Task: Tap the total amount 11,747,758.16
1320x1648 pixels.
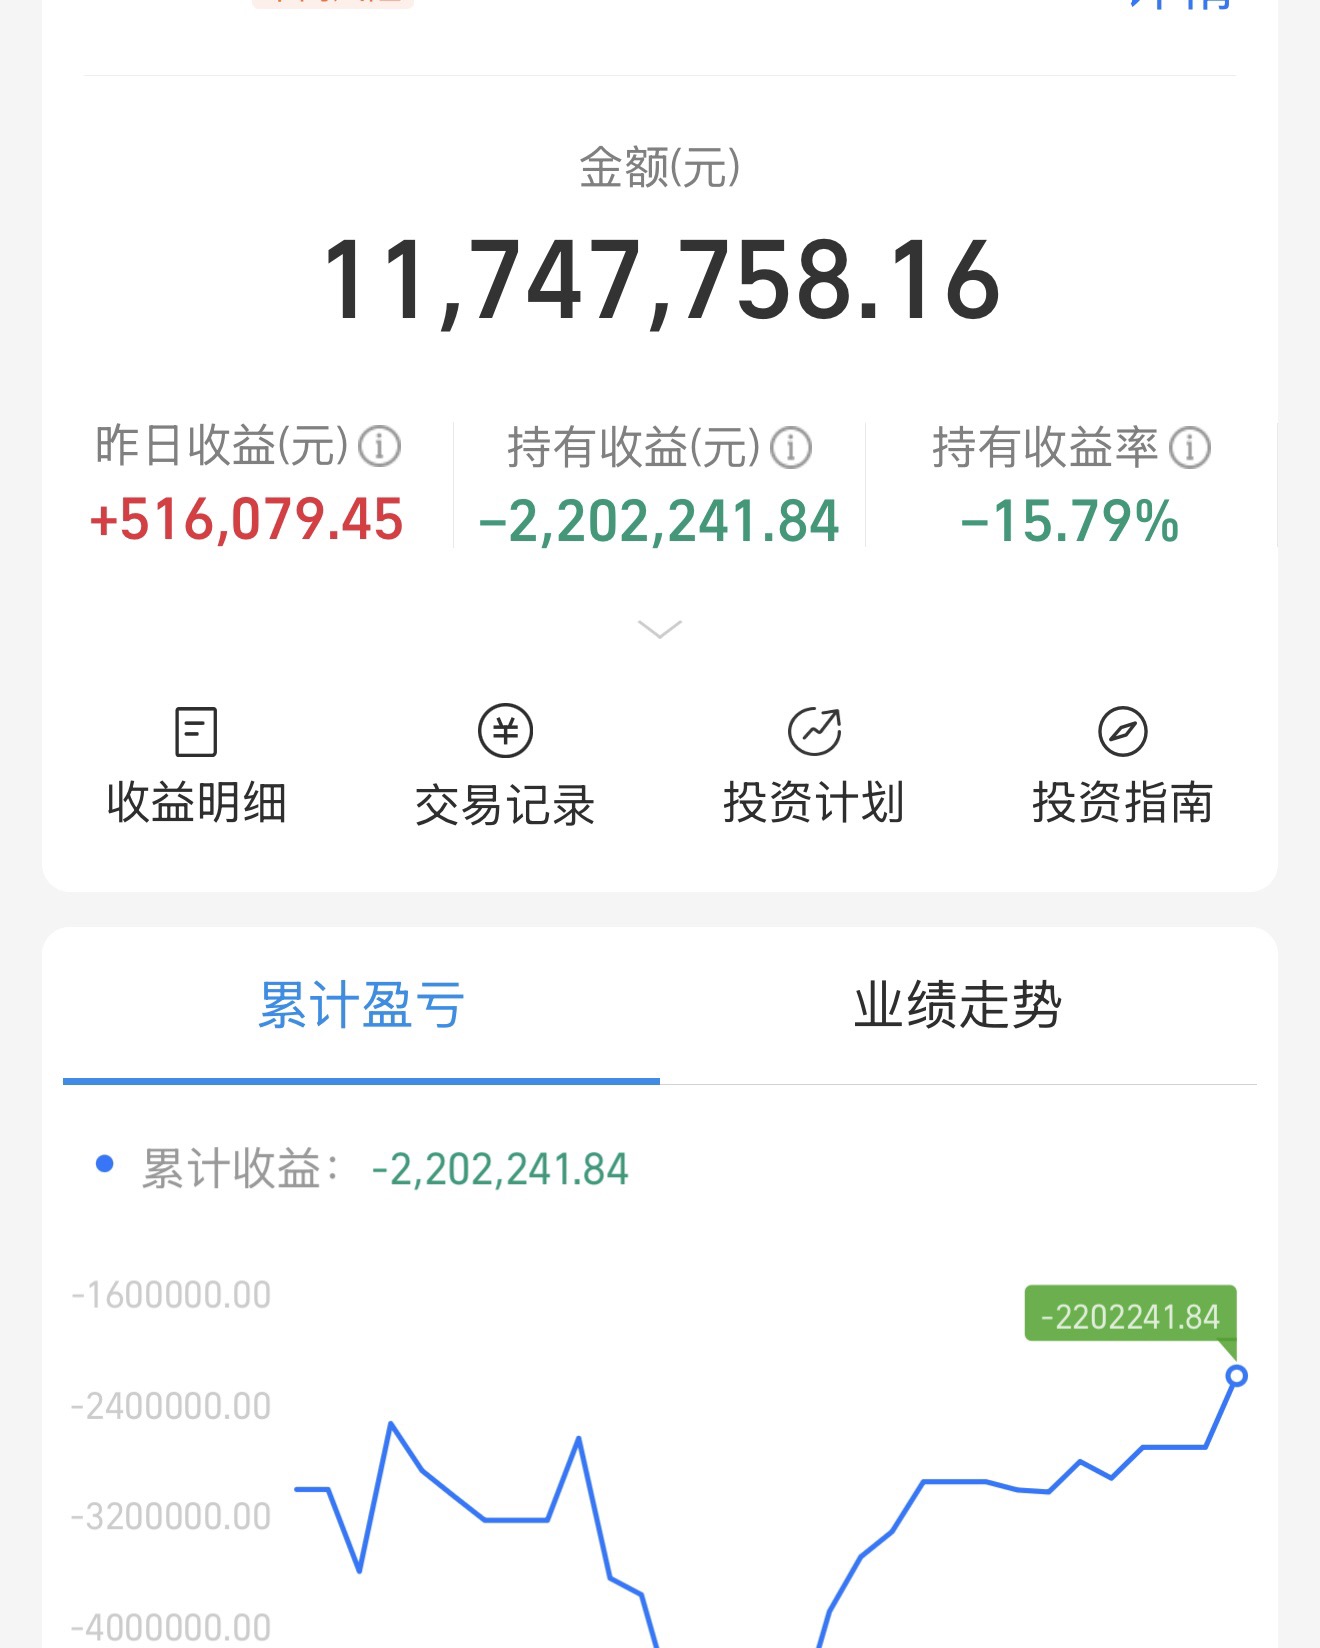Action: tap(661, 281)
